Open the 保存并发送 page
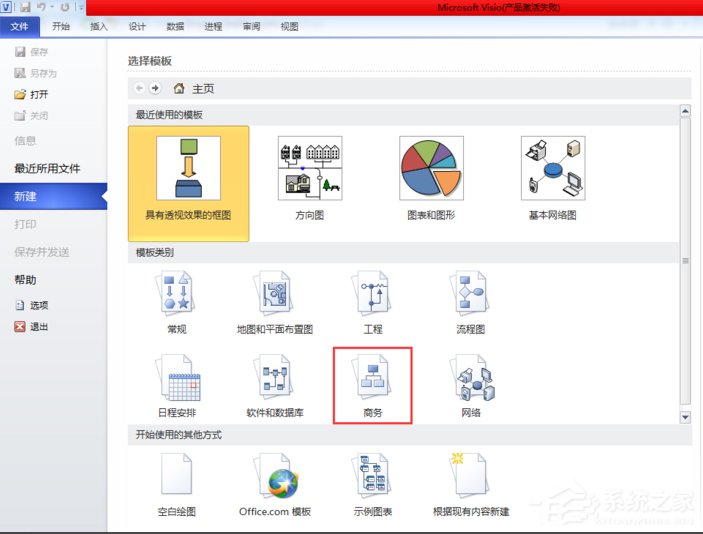 [x=42, y=252]
